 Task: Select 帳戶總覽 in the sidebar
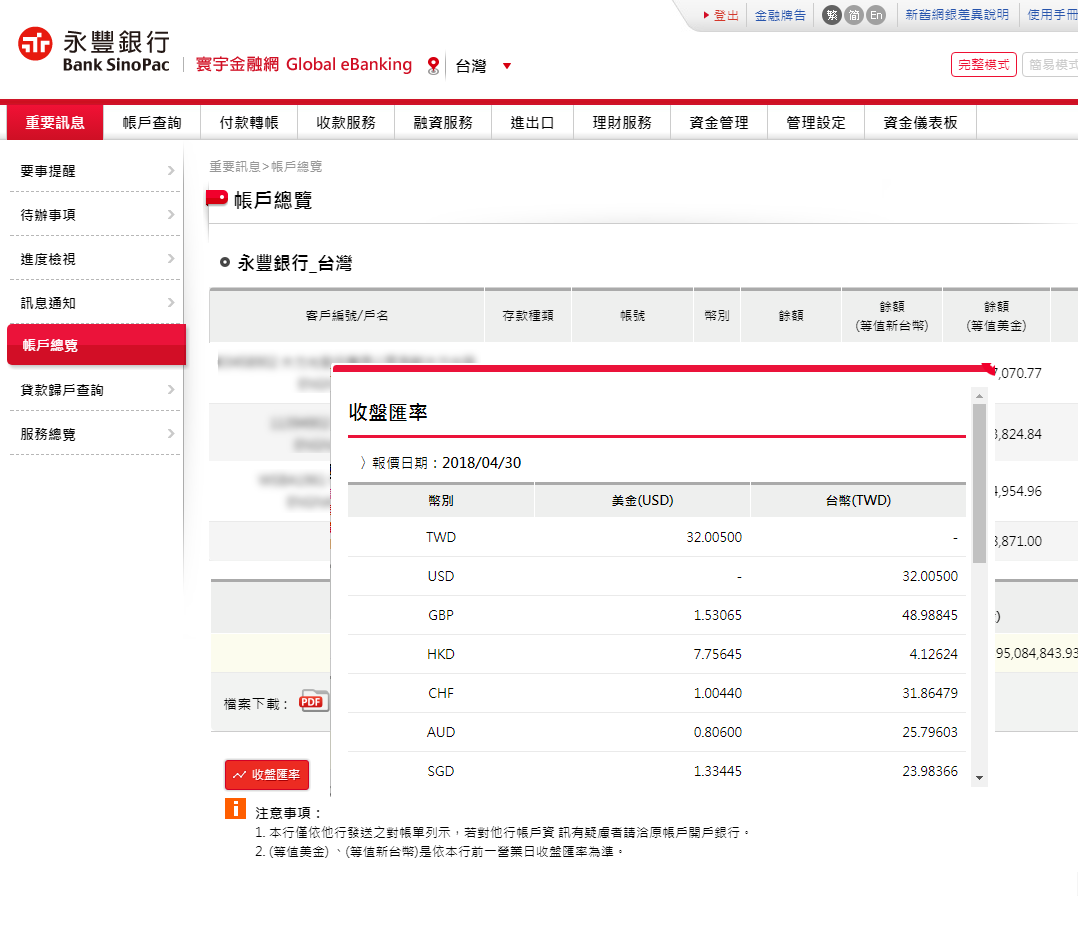96,345
